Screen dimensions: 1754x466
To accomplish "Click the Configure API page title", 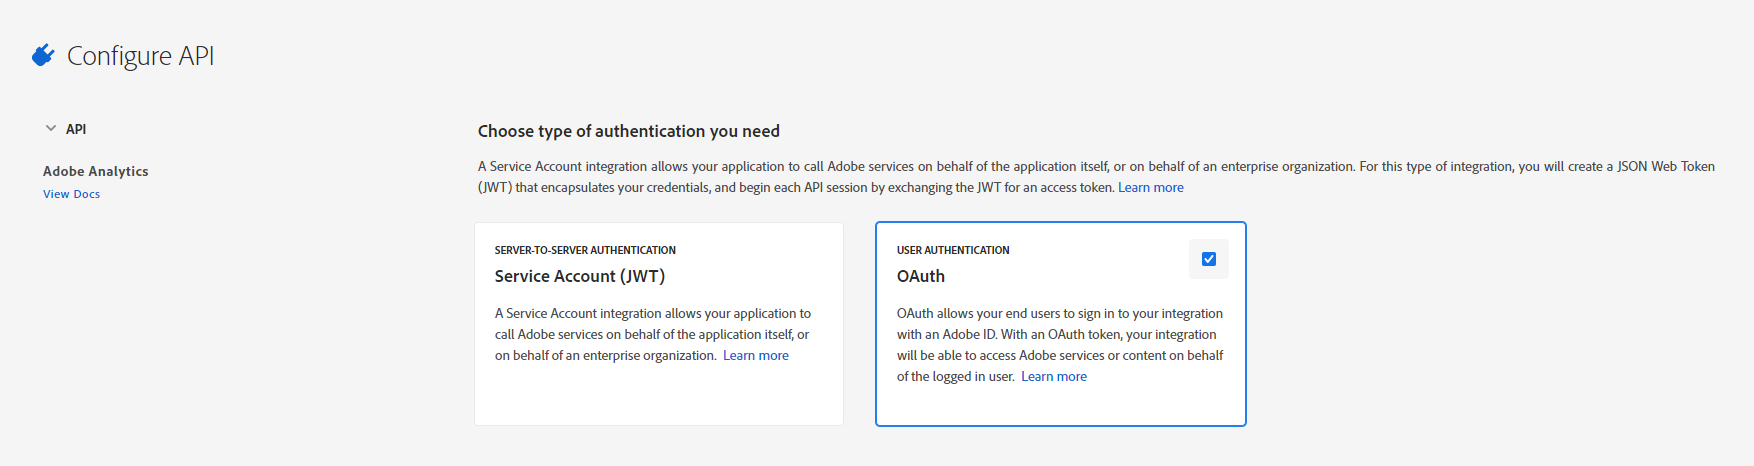I will tap(140, 56).
